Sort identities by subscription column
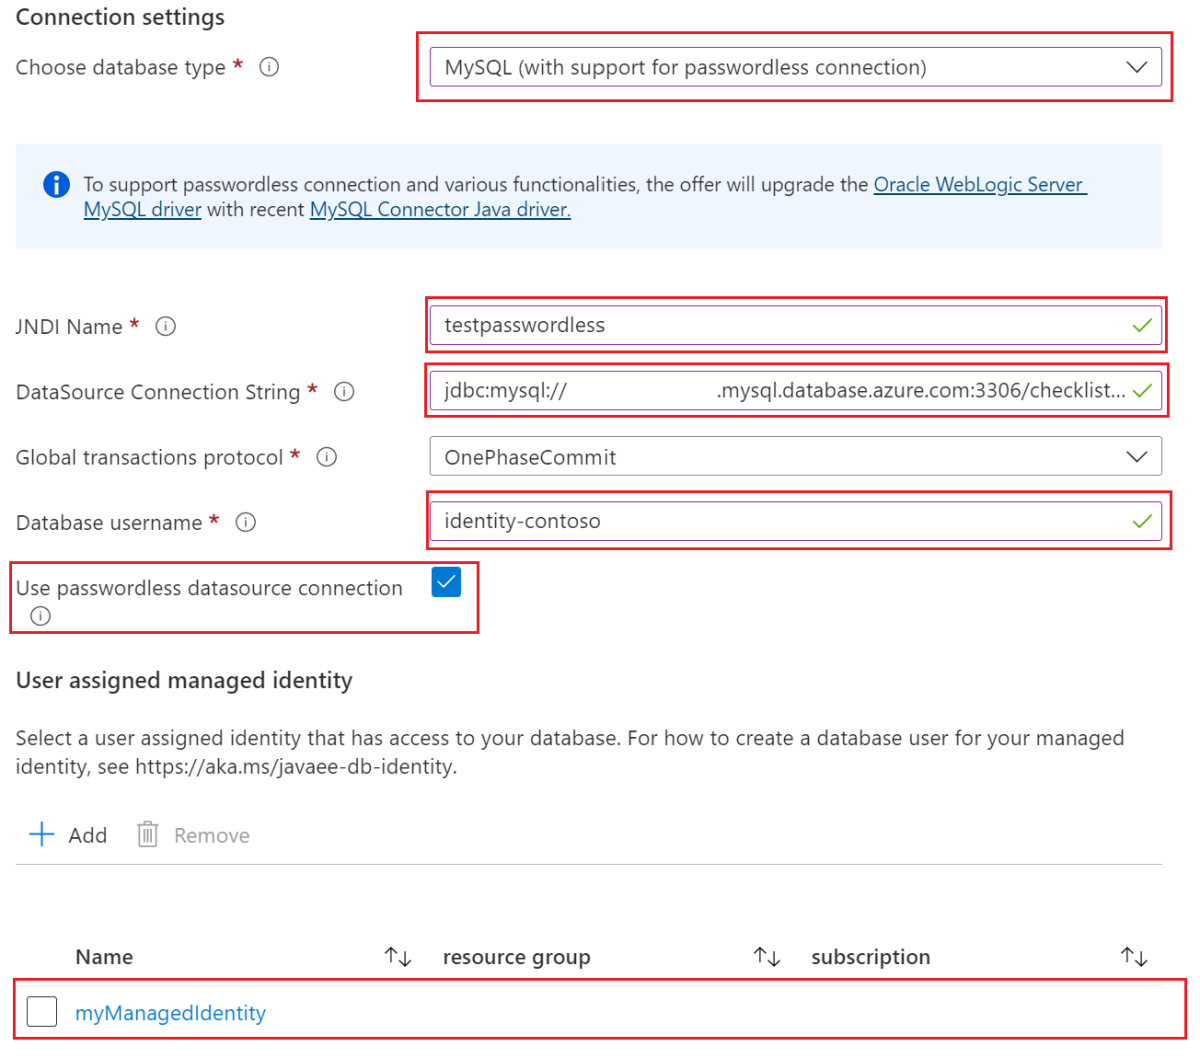 click(x=1133, y=957)
